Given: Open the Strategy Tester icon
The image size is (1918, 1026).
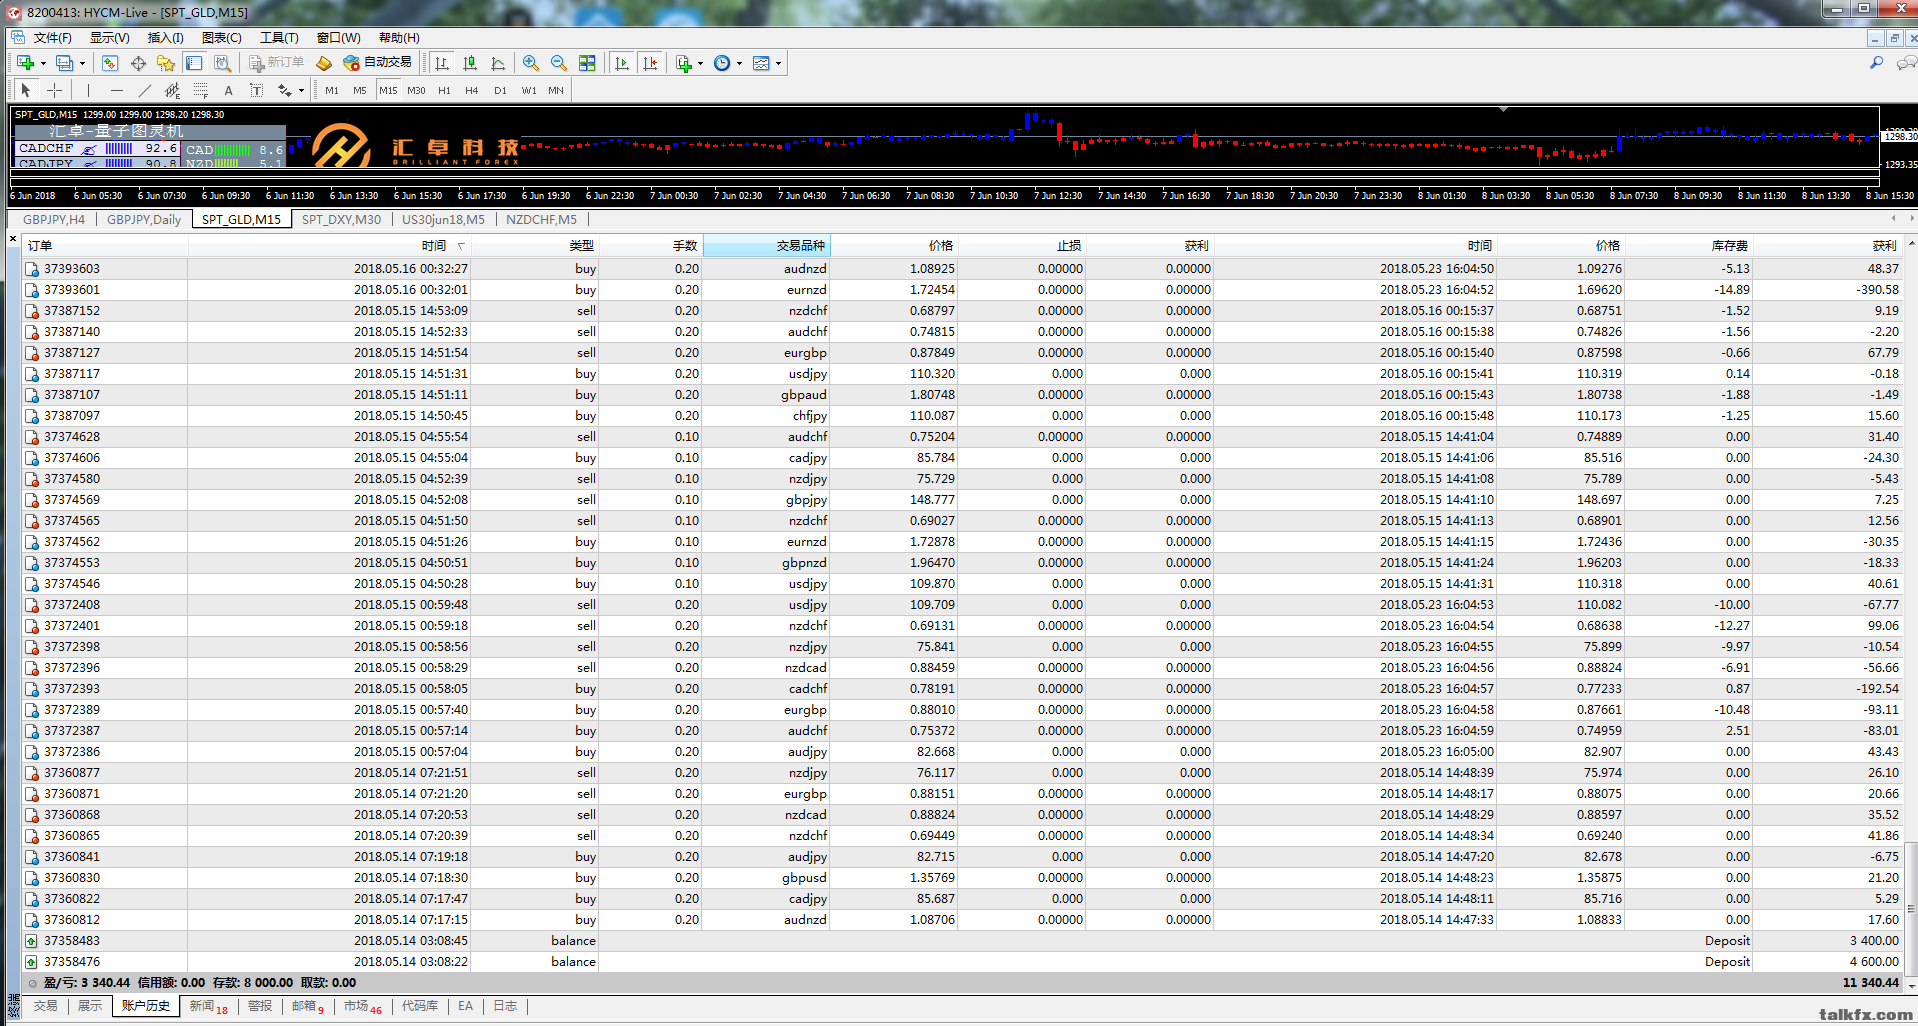Looking at the screenshot, I should click(x=222, y=63).
